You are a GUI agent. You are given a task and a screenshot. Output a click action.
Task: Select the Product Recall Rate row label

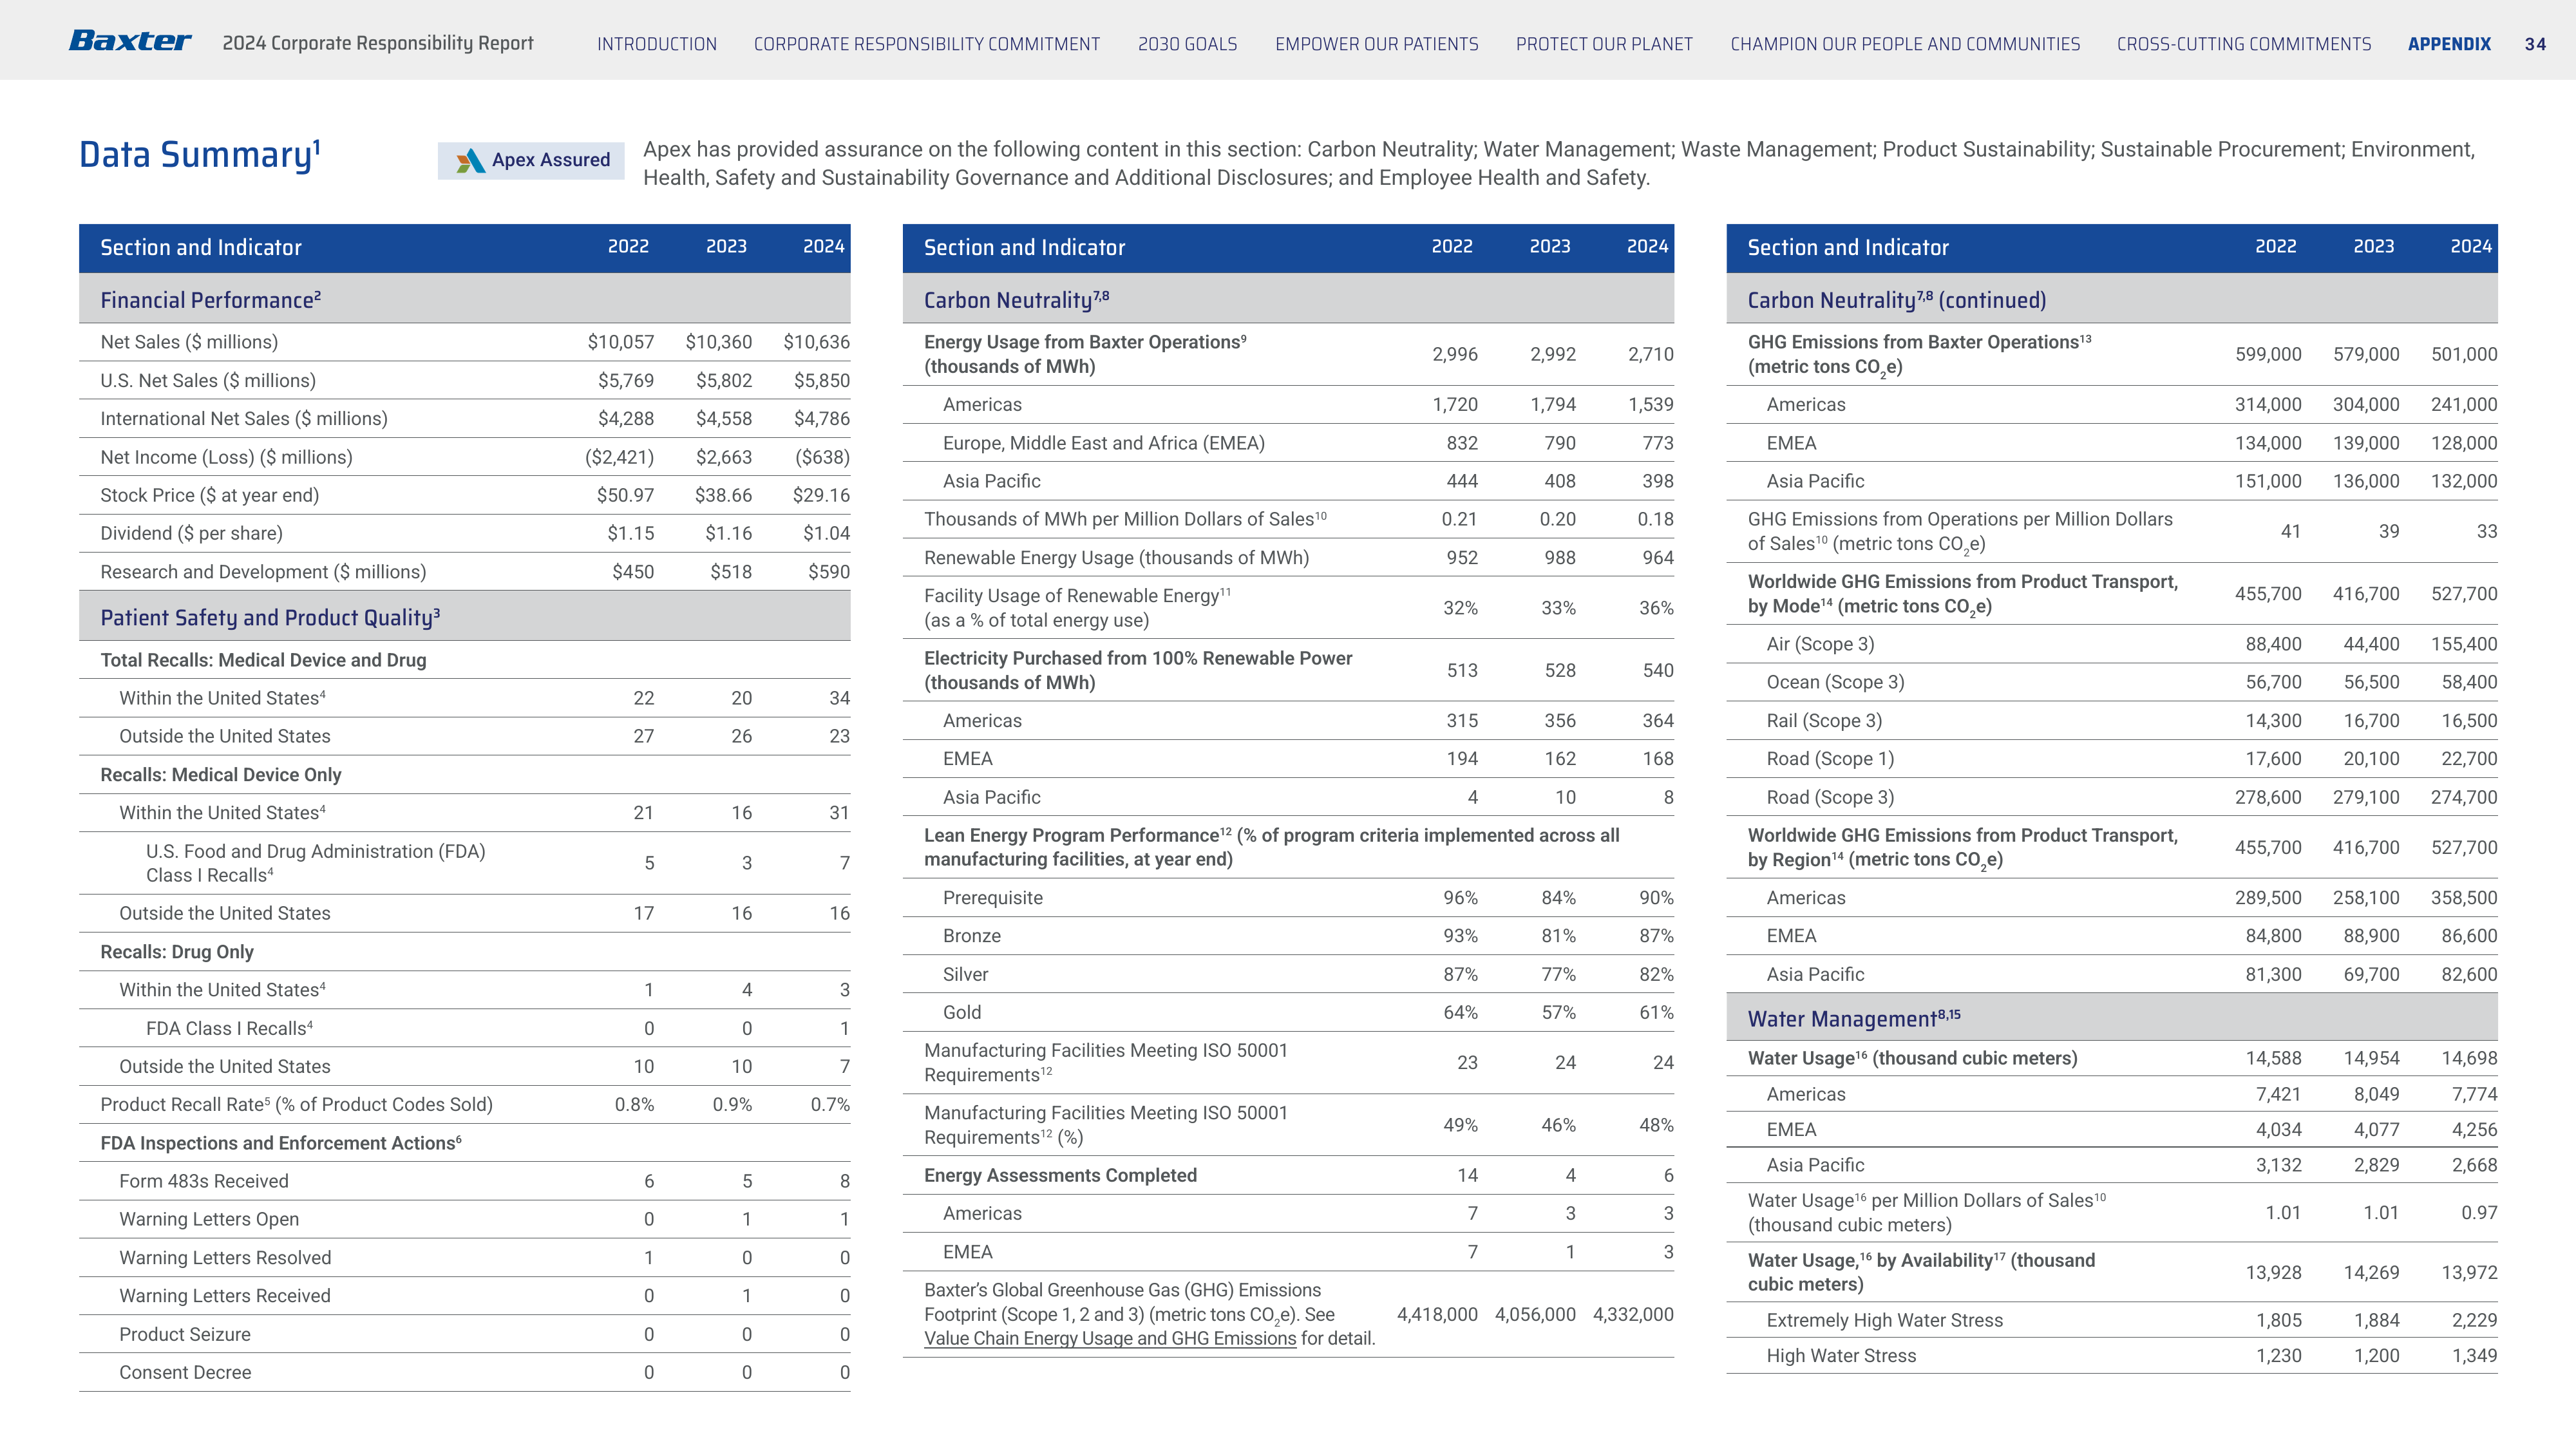297,1105
